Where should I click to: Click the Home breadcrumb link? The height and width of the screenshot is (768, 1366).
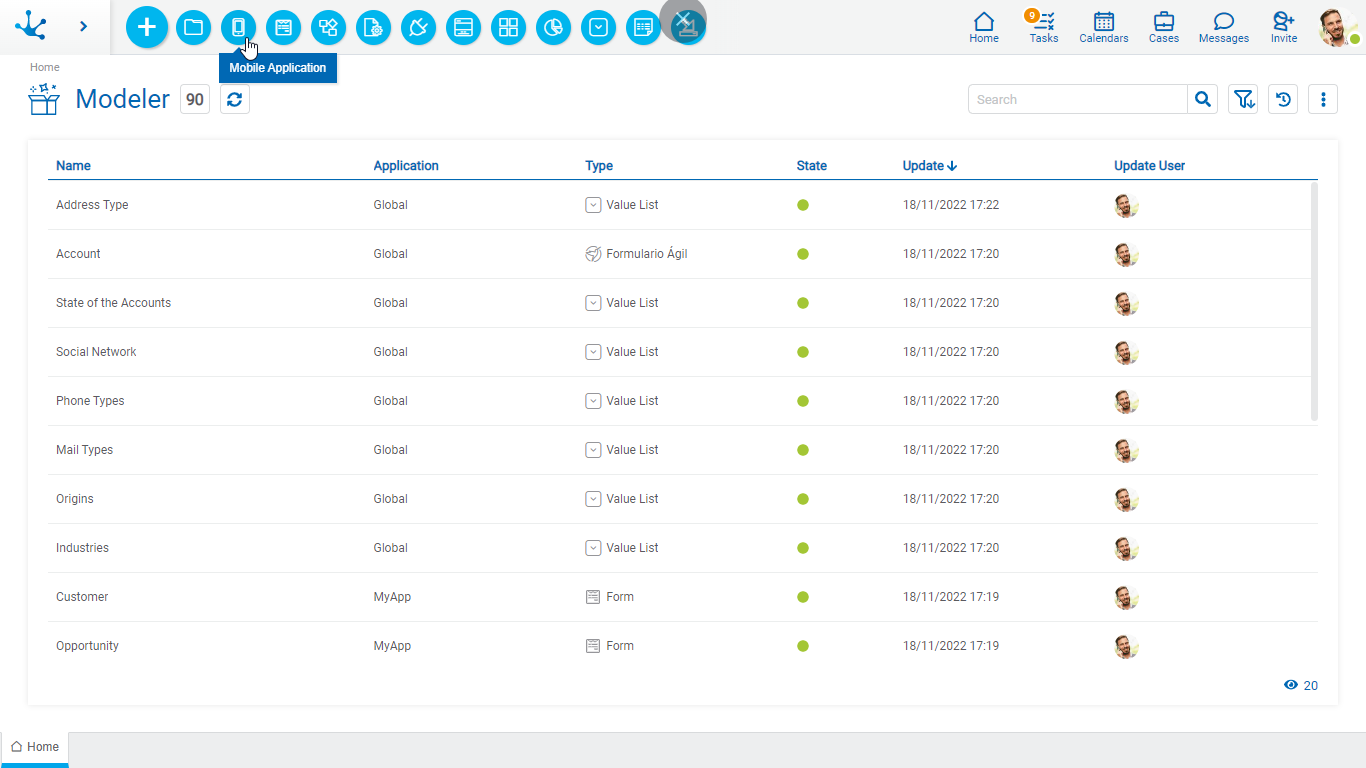(45, 67)
